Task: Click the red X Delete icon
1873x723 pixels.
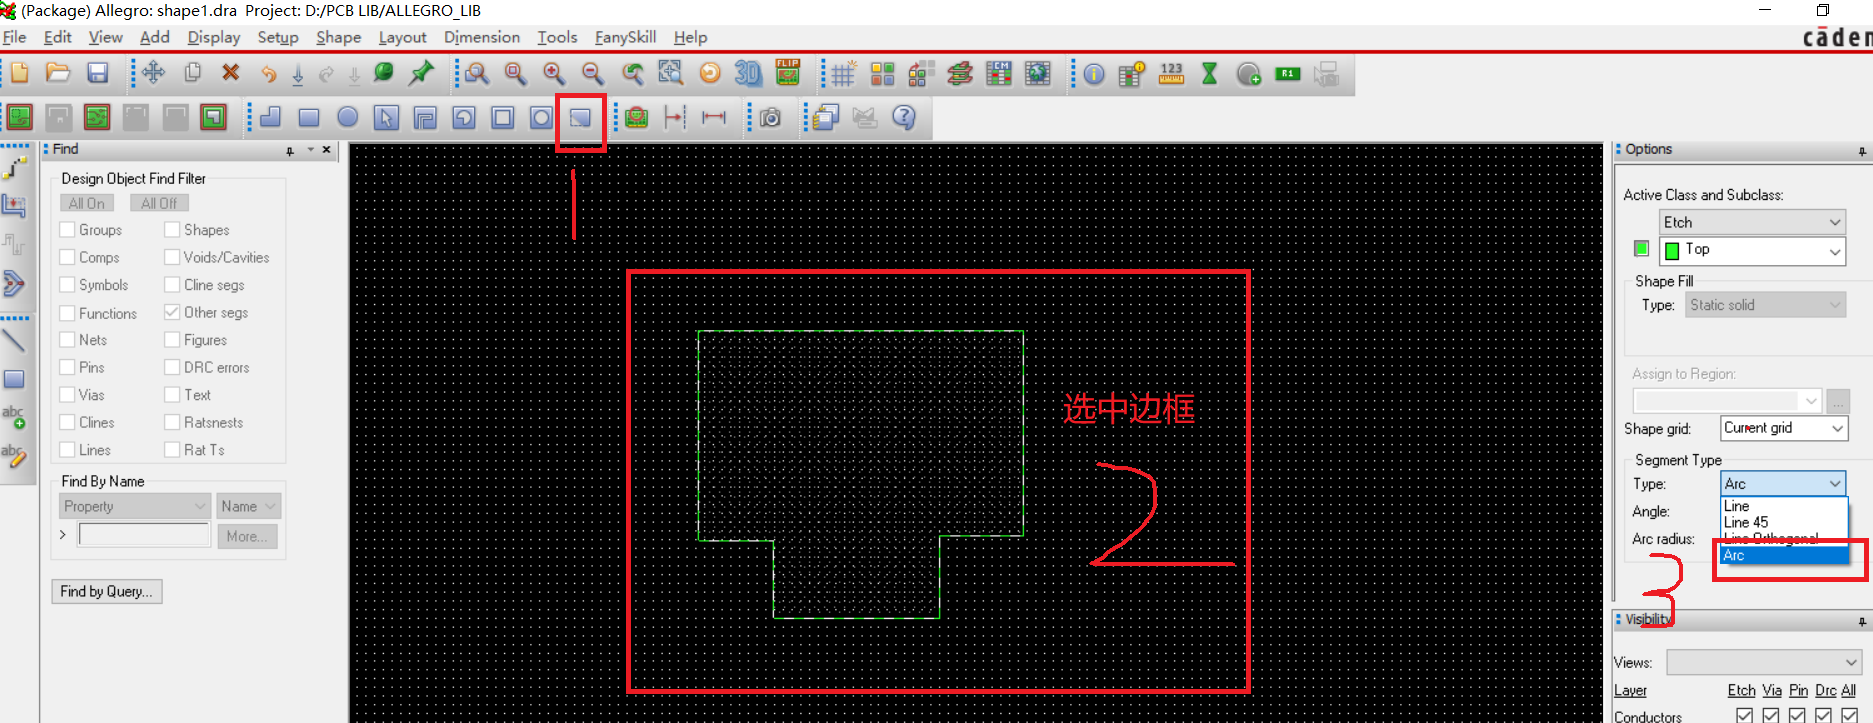Action: [x=231, y=73]
